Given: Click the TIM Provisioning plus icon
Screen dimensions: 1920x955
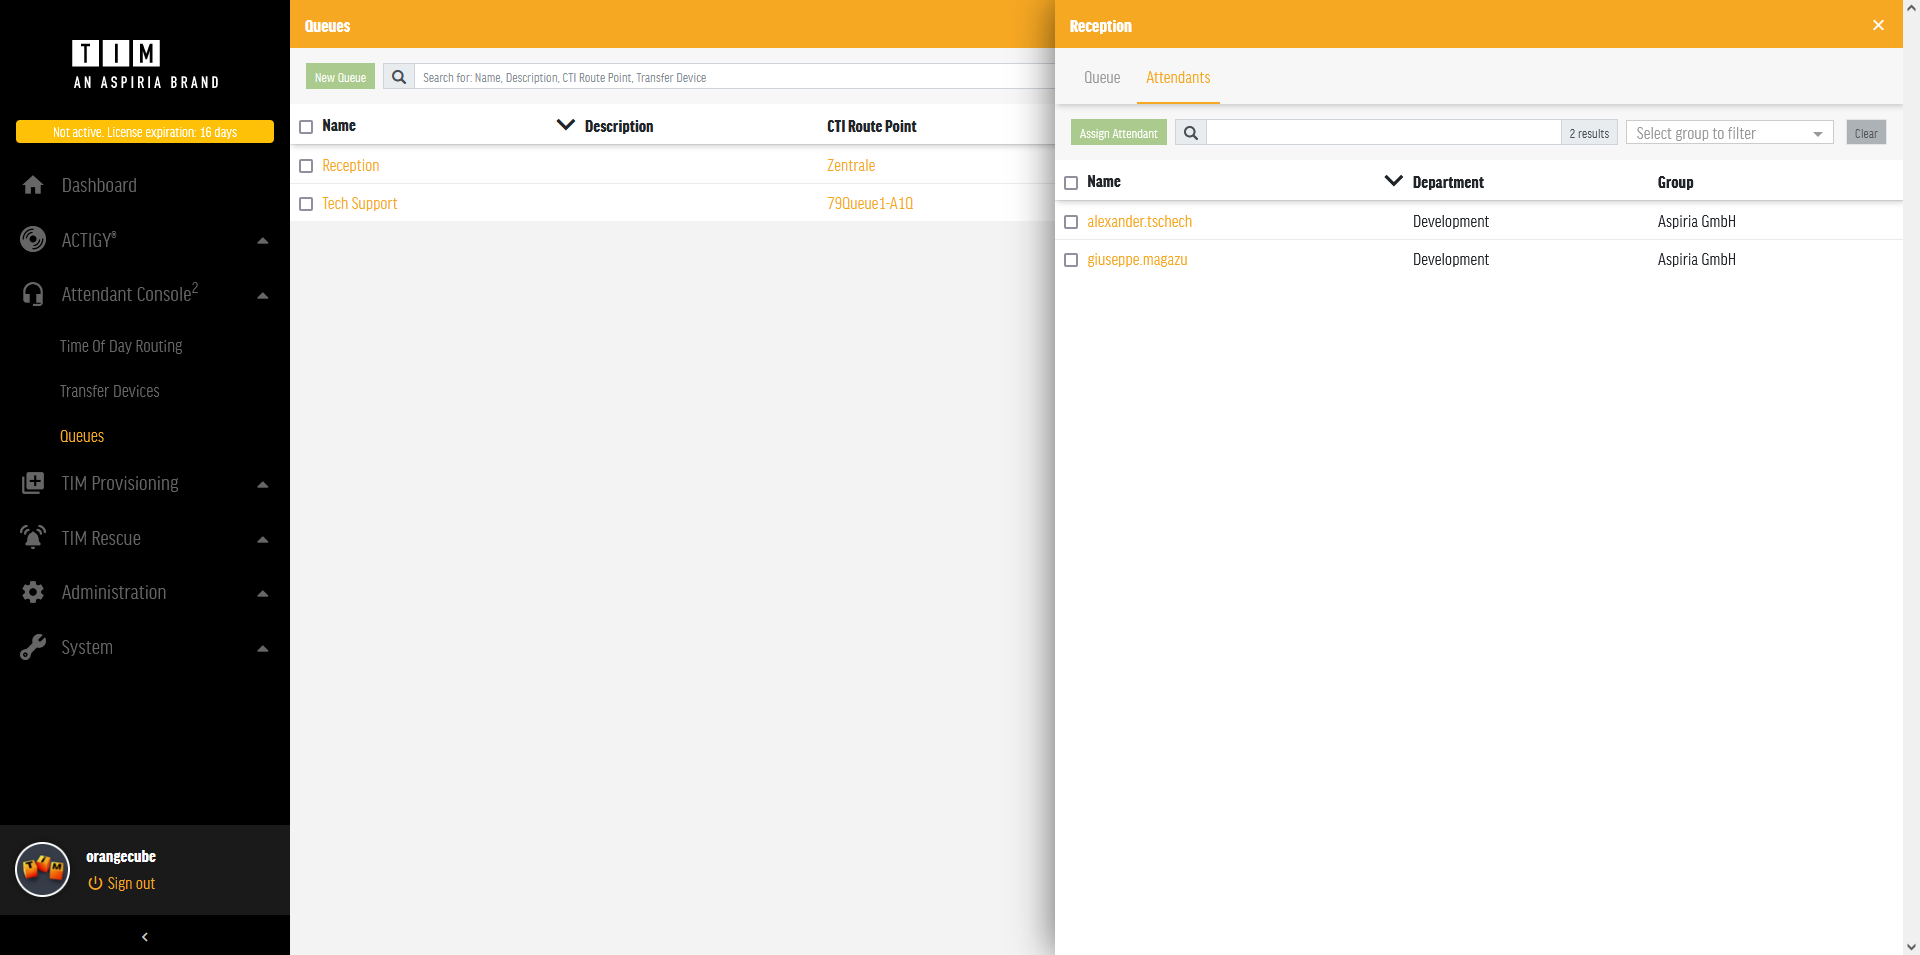Looking at the screenshot, I should pyautogui.click(x=33, y=483).
